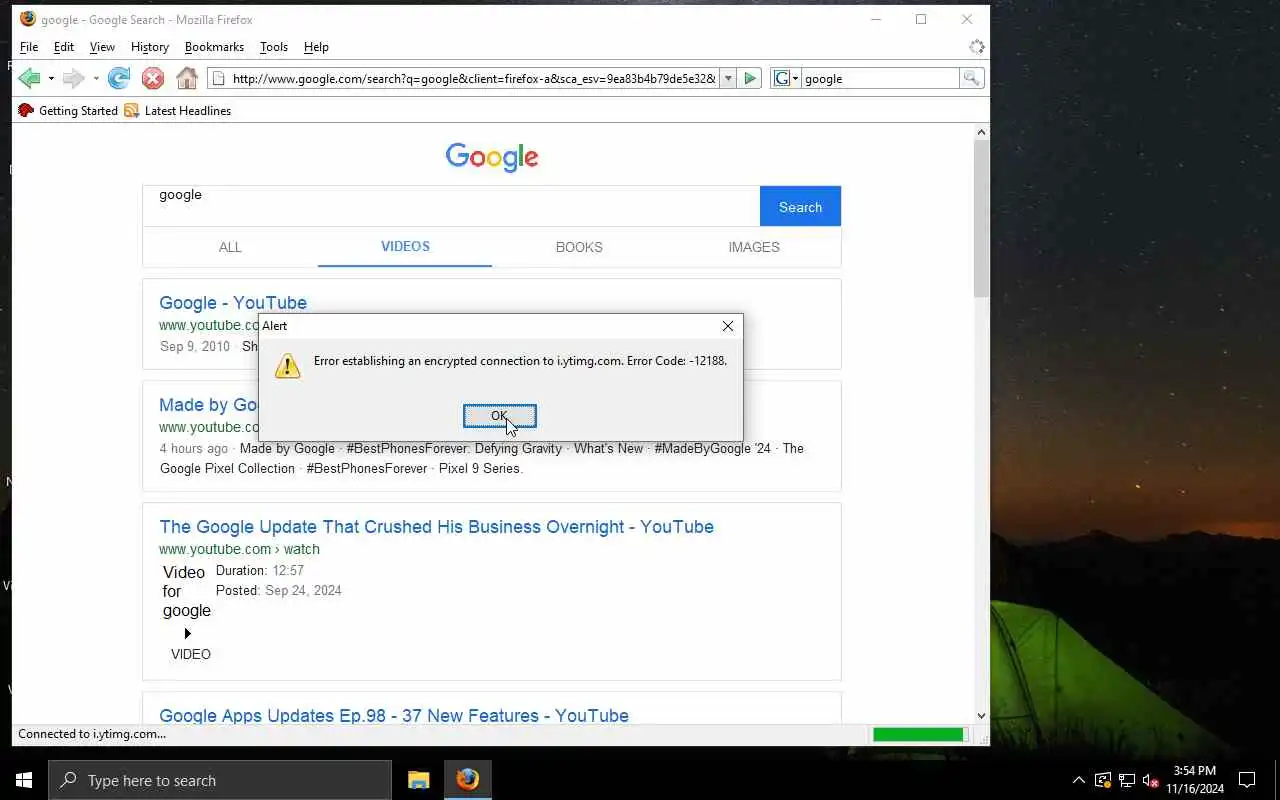This screenshot has width=1280, height=800.
Task: Click the status bar text Connected to i.ytimg.com
Action: tap(92, 734)
